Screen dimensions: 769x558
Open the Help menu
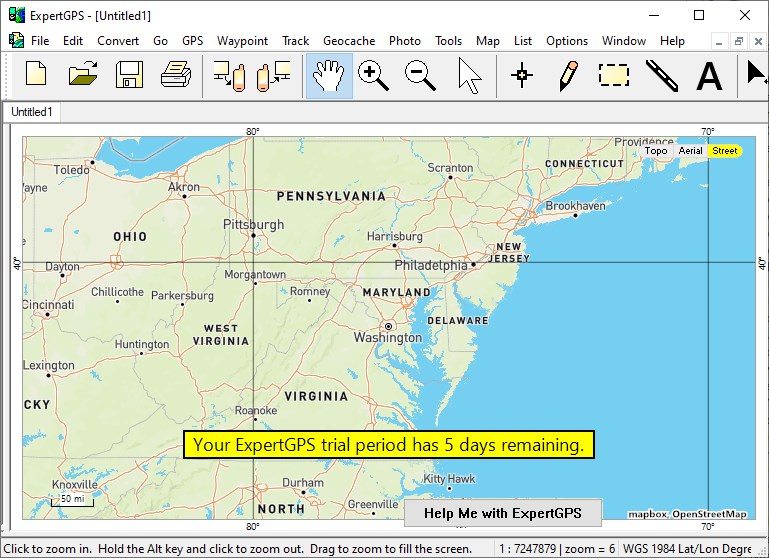point(672,41)
